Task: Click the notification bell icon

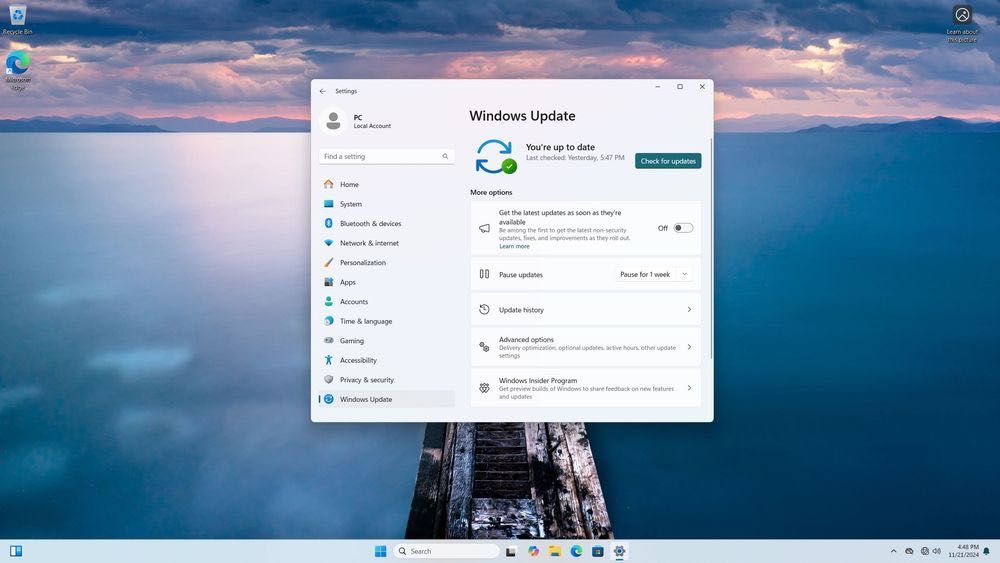Action: tap(987, 551)
